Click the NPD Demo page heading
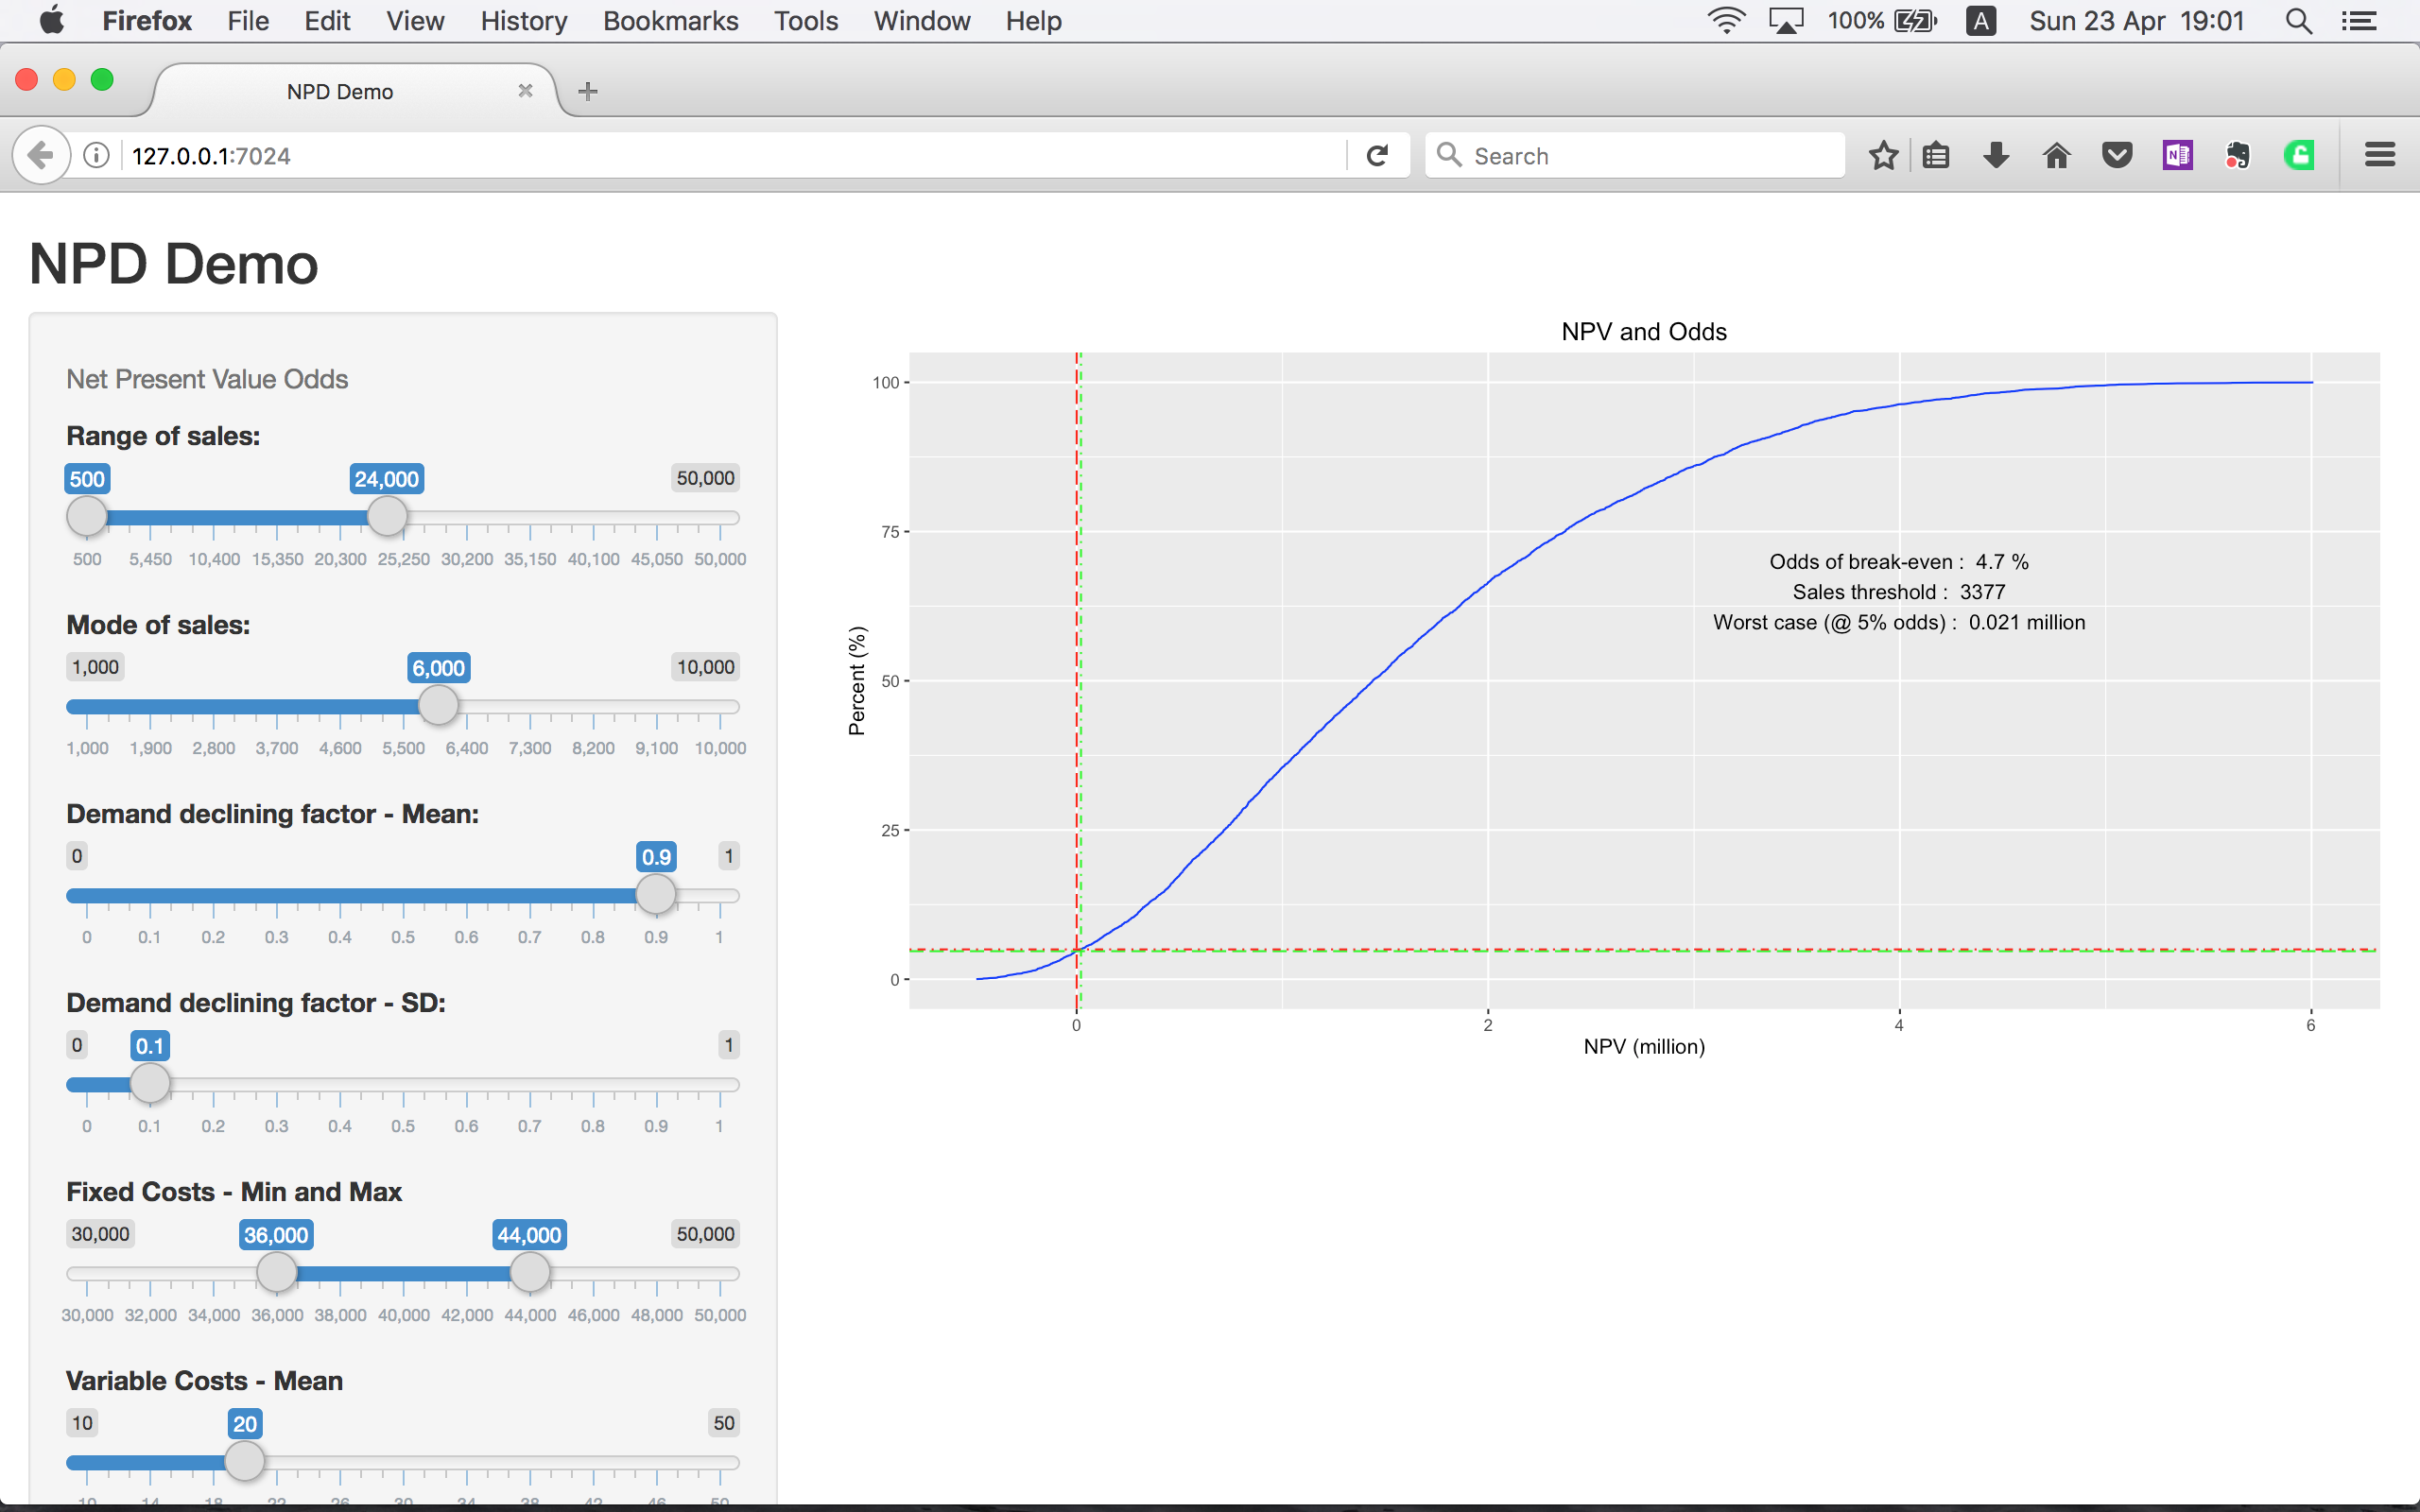Image resolution: width=2420 pixels, height=1512 pixels. point(173,264)
